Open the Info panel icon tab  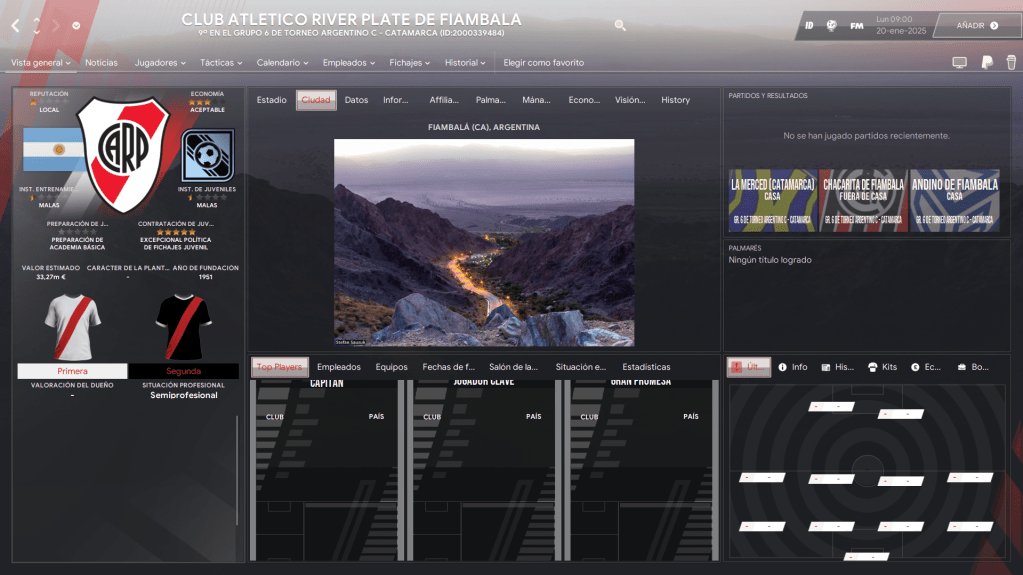(x=793, y=367)
